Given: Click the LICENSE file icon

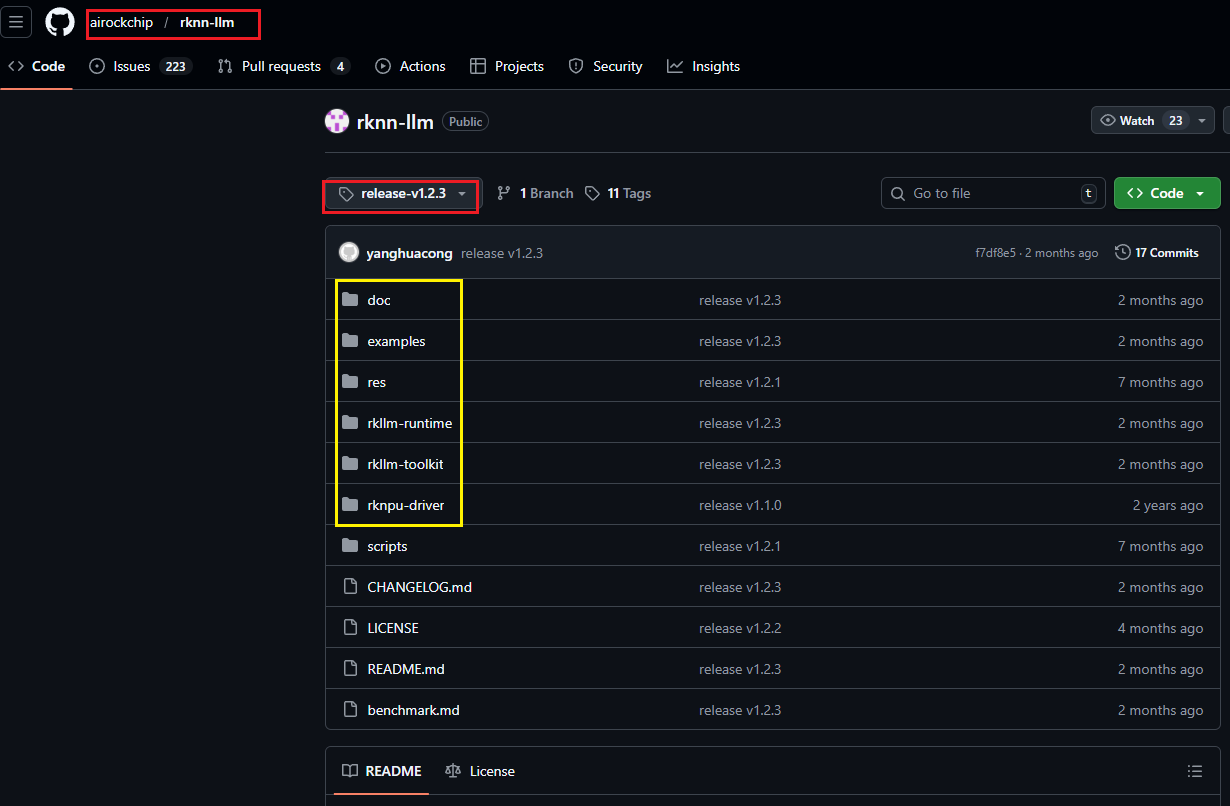Looking at the screenshot, I should click(350, 628).
